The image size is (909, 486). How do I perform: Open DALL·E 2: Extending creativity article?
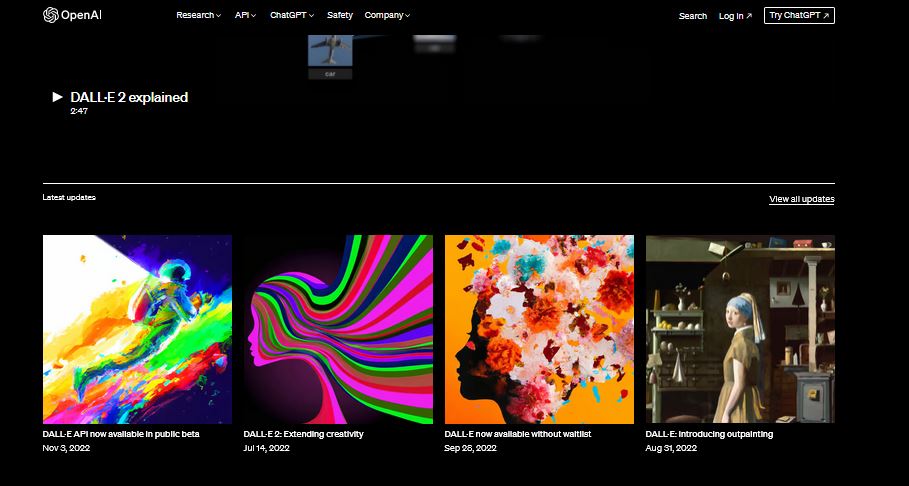pos(303,434)
